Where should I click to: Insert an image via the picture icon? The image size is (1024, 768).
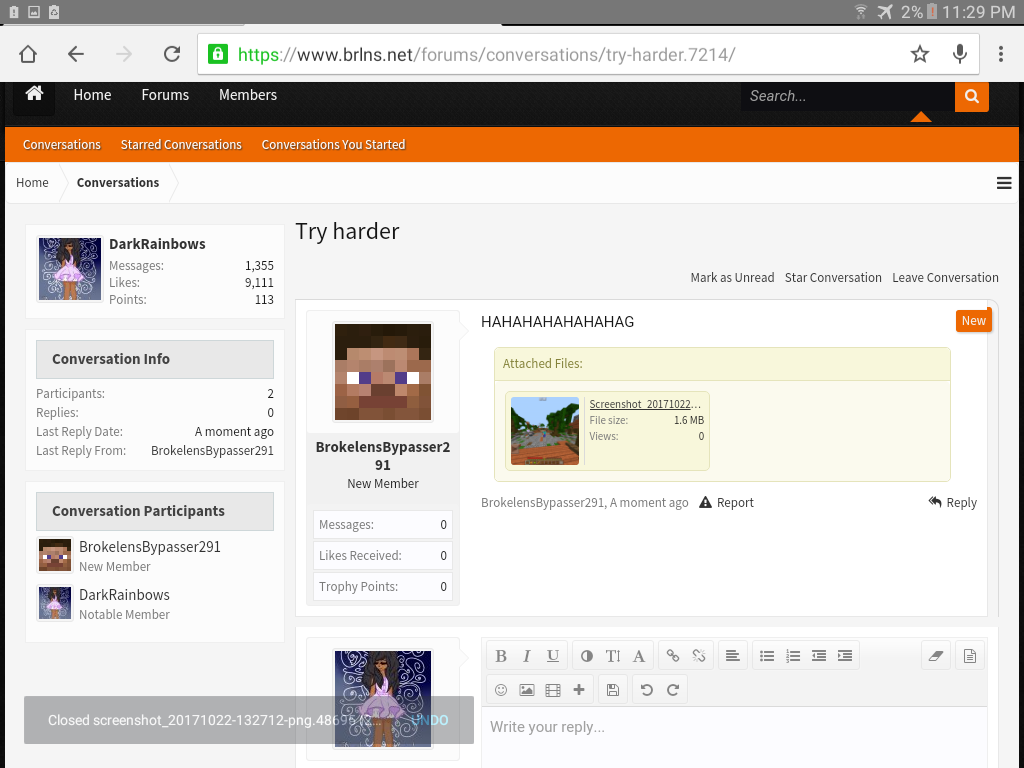tap(526, 690)
